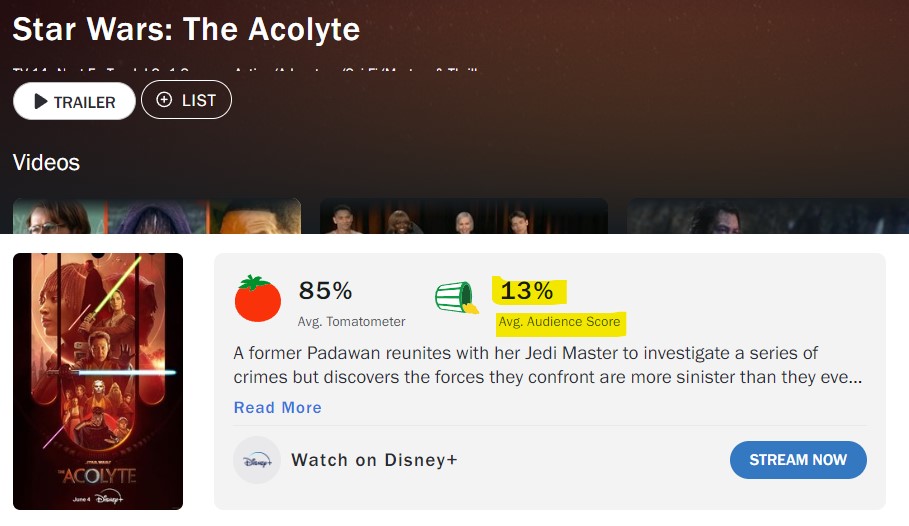
Task: Click the 85% Tomatometer score
Action: pyautogui.click(x=326, y=291)
